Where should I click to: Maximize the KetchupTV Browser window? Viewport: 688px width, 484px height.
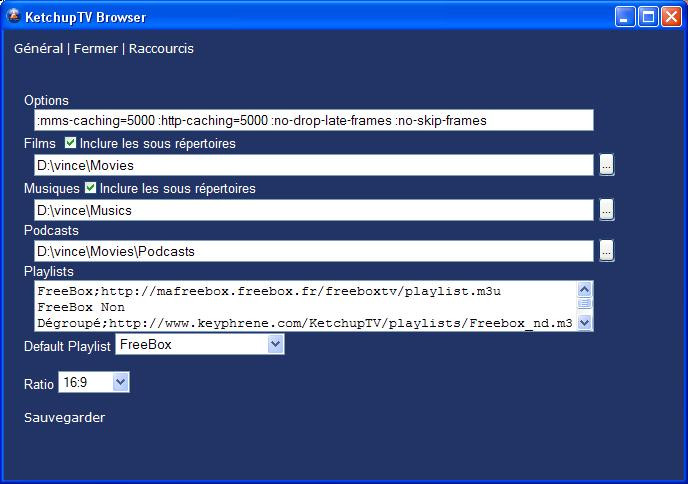pyautogui.click(x=648, y=17)
